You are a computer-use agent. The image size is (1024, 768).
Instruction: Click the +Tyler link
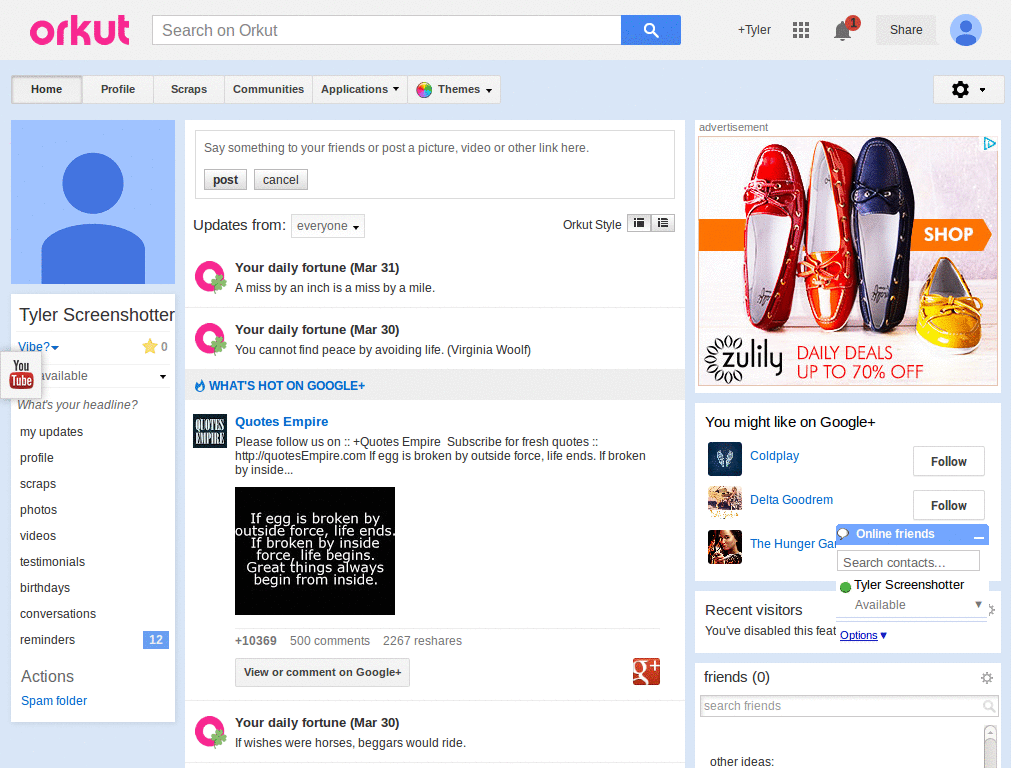pos(754,30)
